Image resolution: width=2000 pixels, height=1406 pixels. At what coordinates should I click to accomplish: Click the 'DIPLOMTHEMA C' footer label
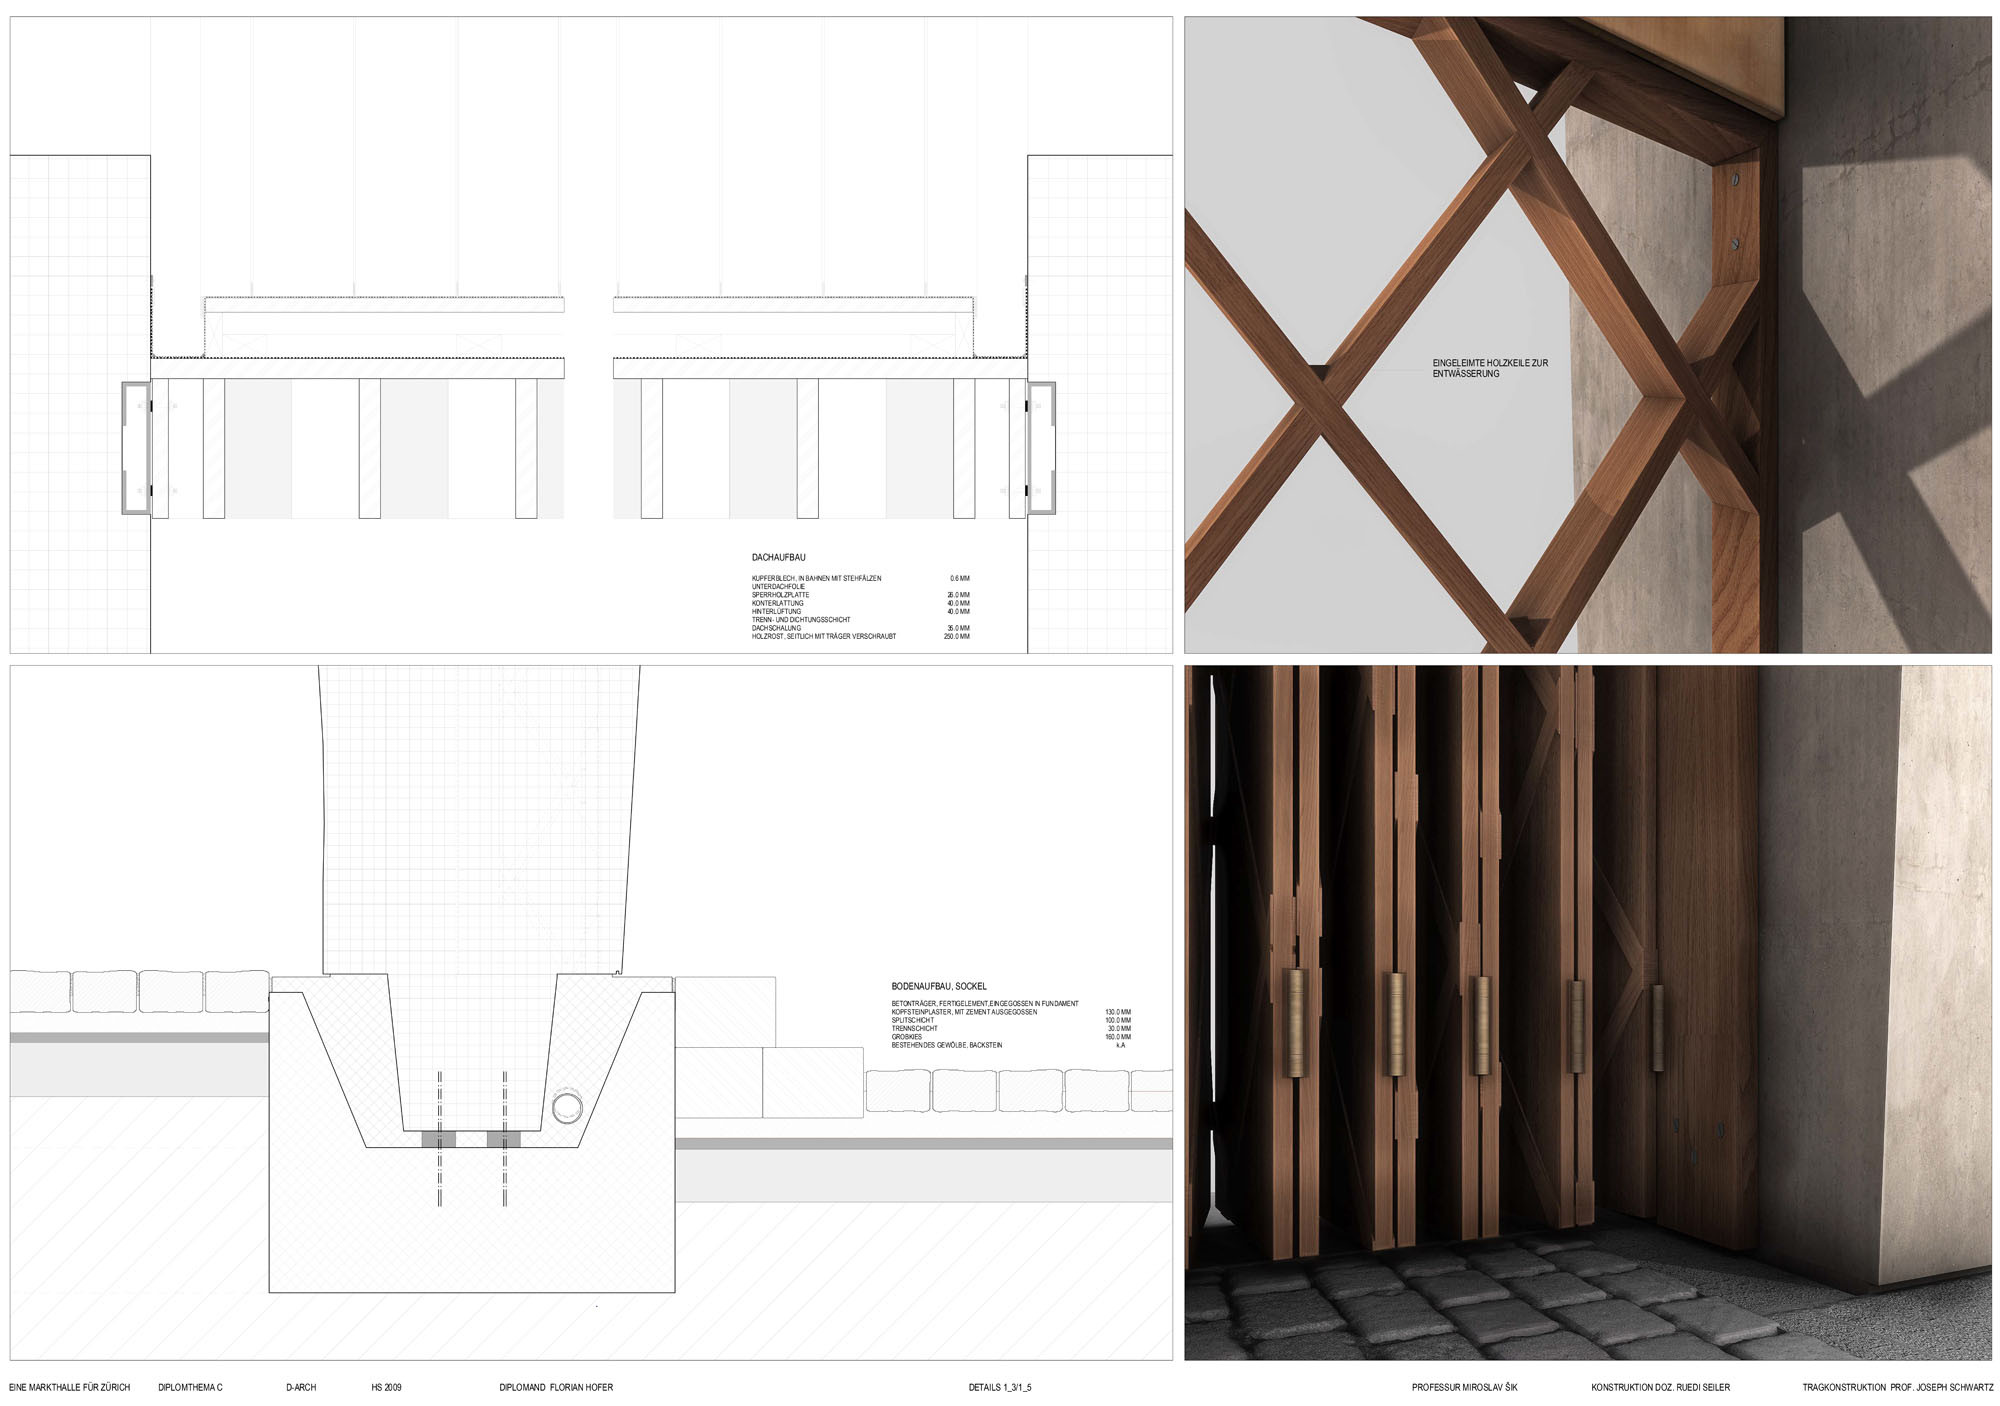[190, 1387]
